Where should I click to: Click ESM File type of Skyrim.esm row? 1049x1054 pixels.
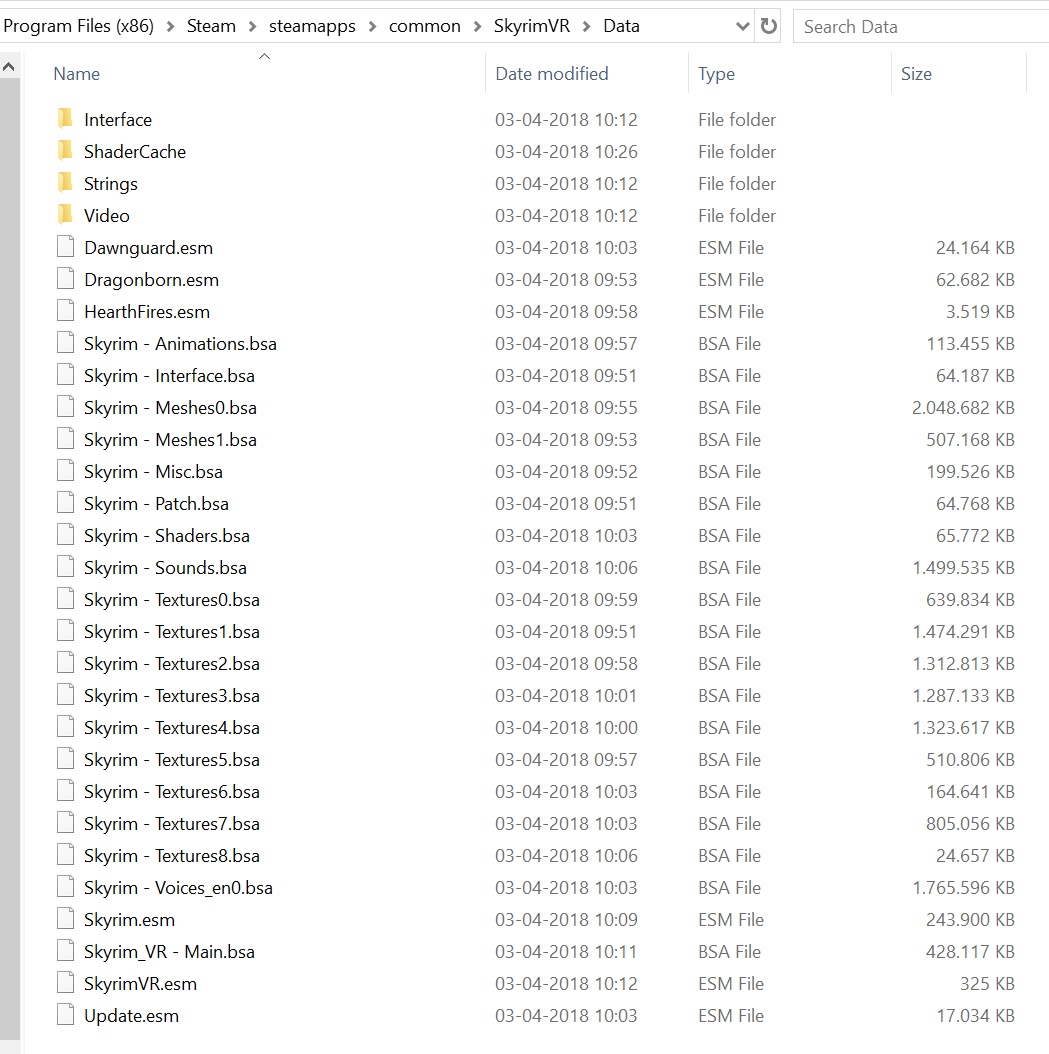pyautogui.click(x=730, y=919)
